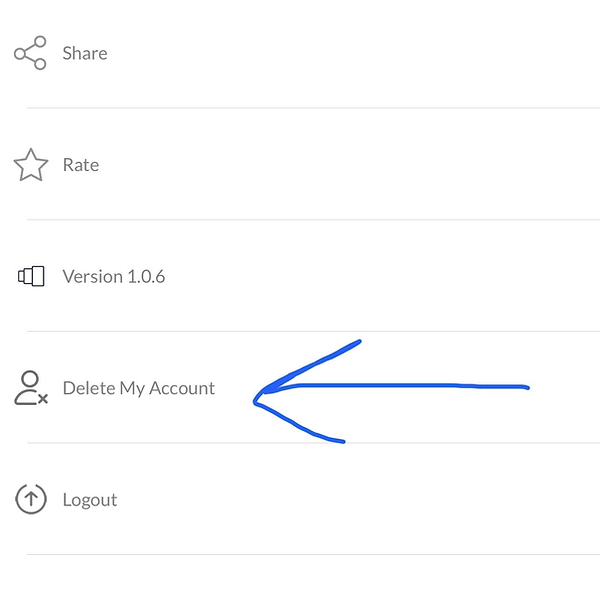The height and width of the screenshot is (590, 600).
Task: Open the Share menu entry
Action: click(x=300, y=53)
